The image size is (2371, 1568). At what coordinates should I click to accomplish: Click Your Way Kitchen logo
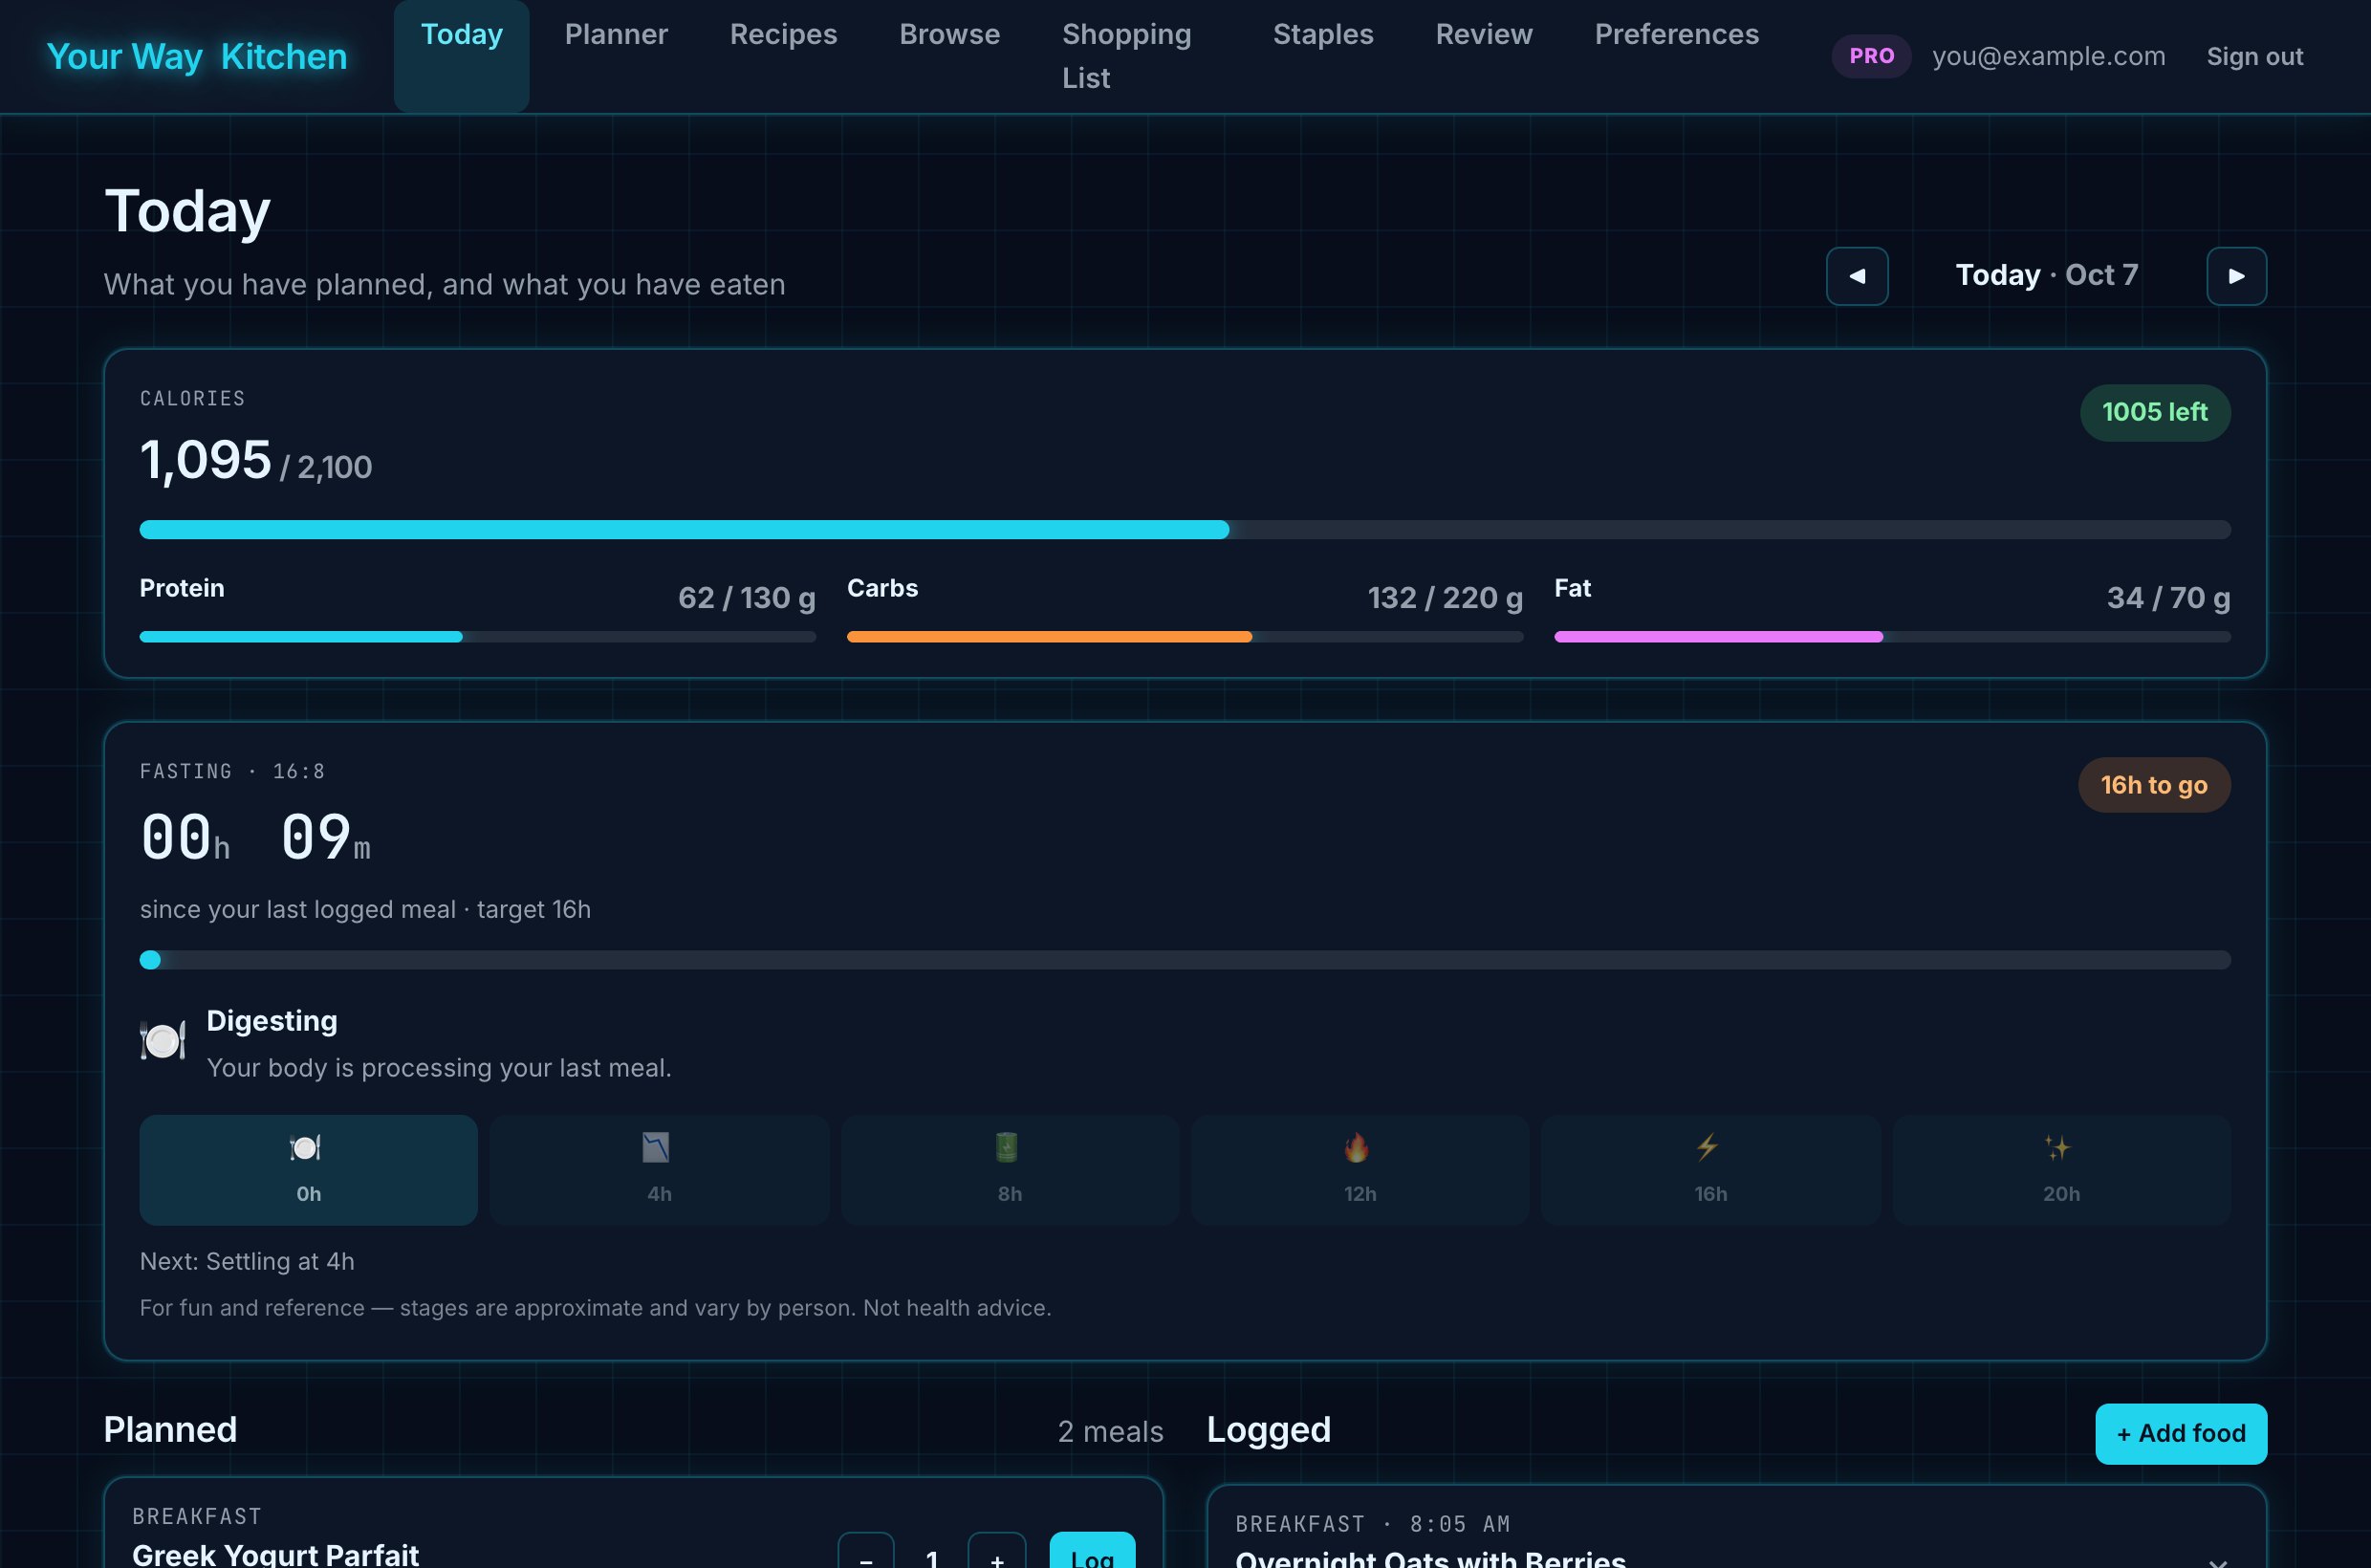click(197, 56)
